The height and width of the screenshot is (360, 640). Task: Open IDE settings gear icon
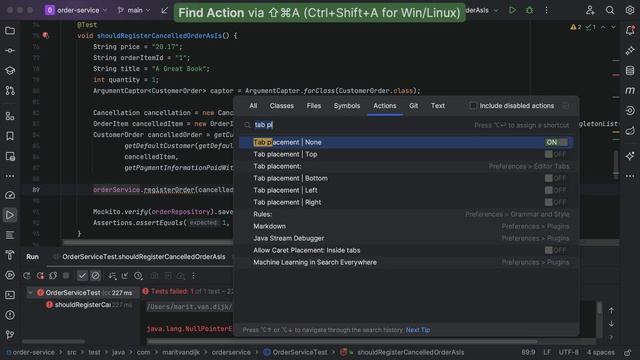pos(630,10)
